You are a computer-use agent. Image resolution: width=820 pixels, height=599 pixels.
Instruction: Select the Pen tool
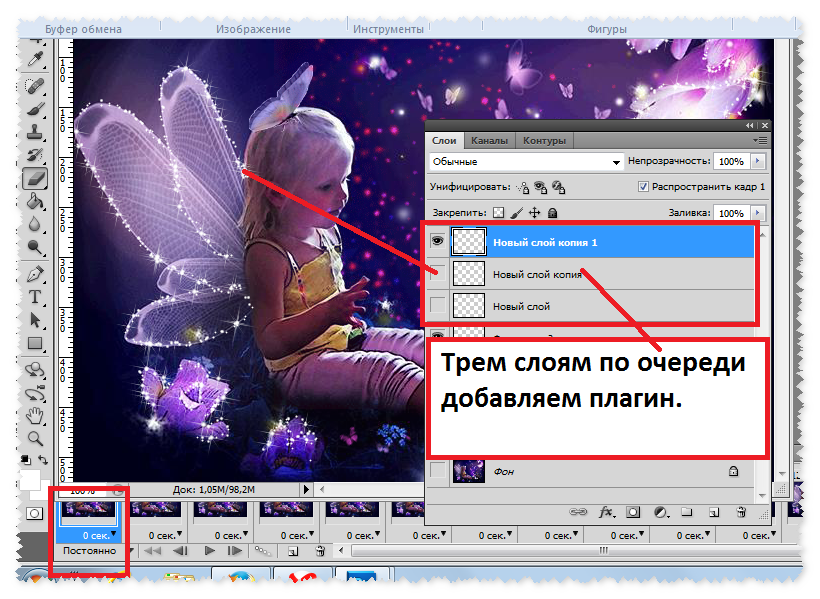pos(35,274)
